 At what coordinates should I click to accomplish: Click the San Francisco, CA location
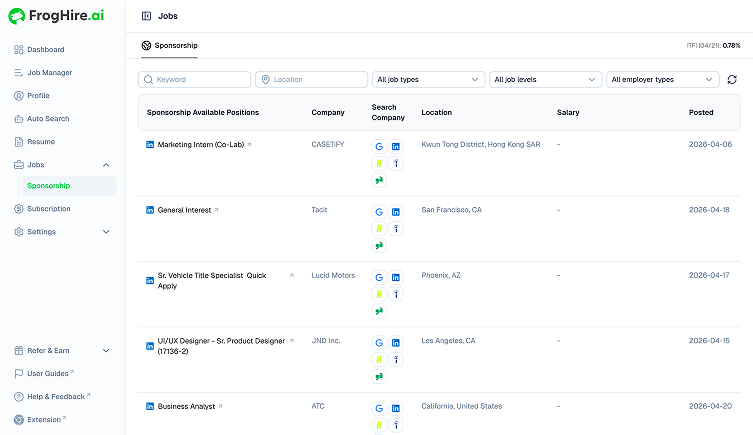451,210
